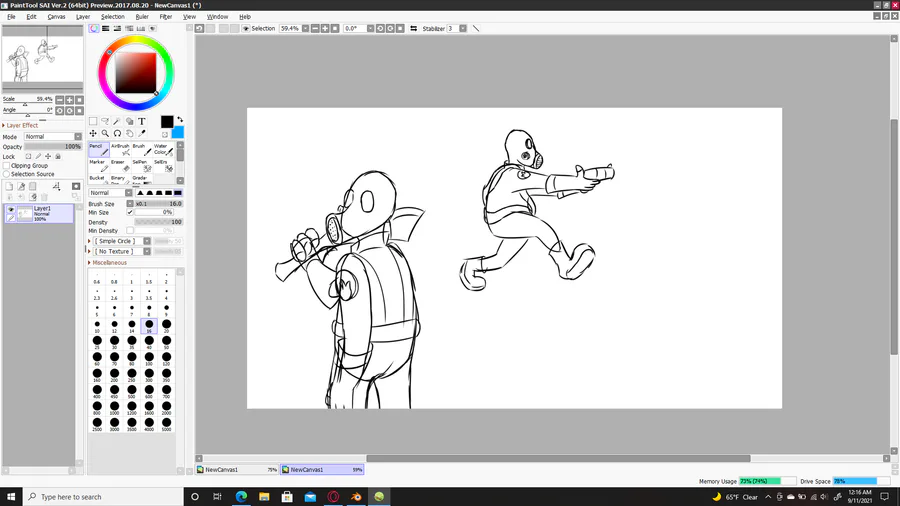Expand the Layer Effect section
Image resolution: width=900 pixels, height=506 pixels.
point(20,125)
